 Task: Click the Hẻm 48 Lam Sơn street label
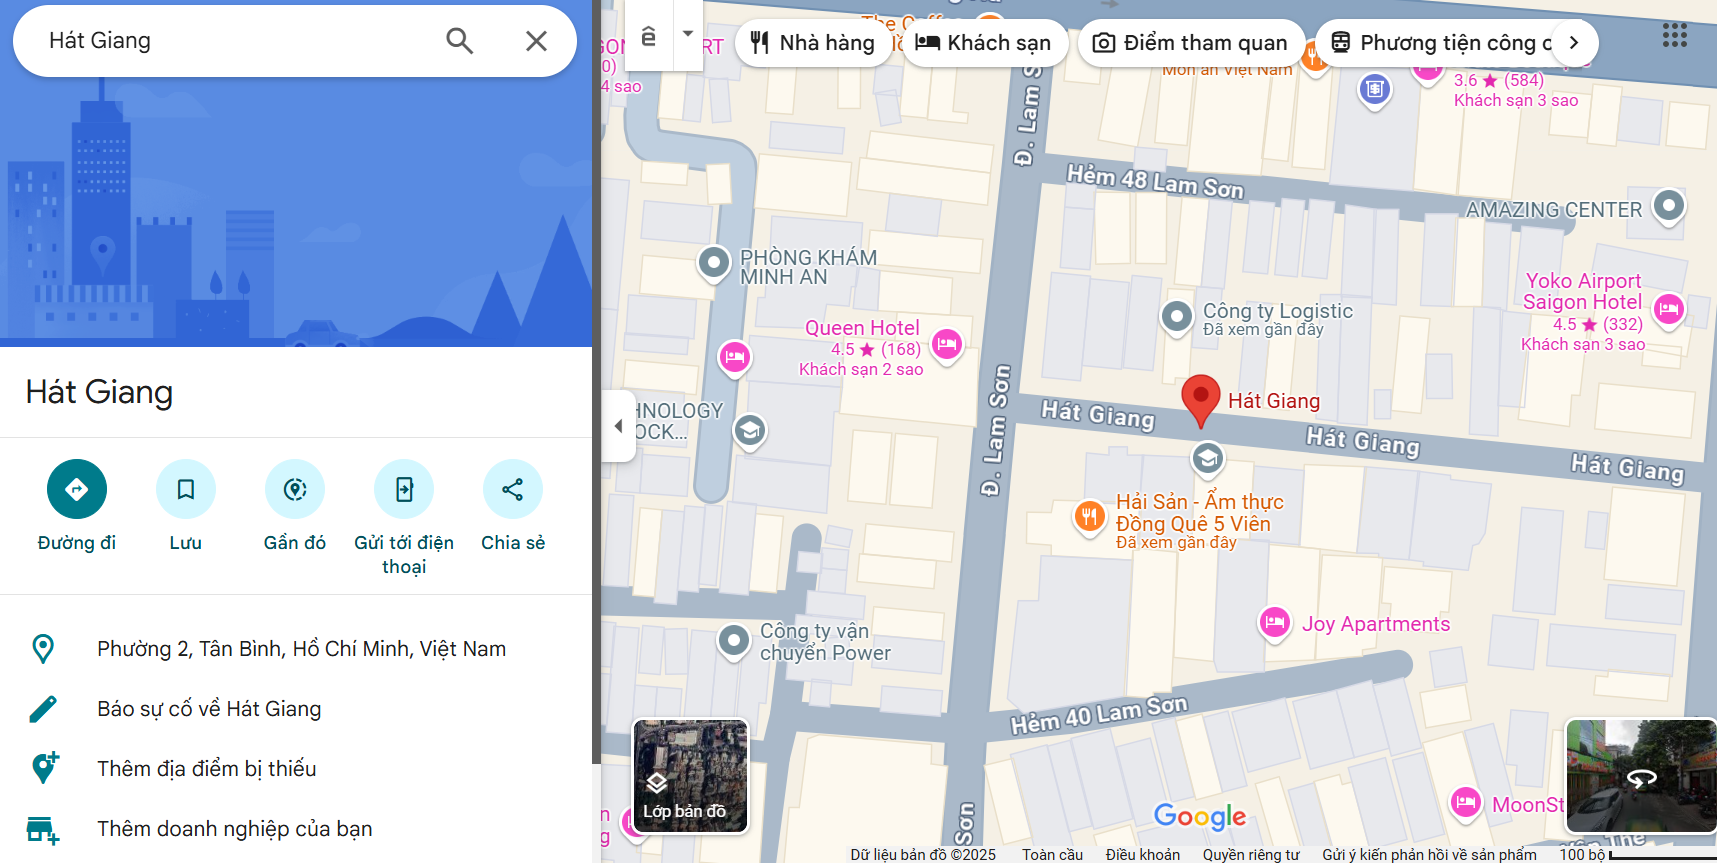pyautogui.click(x=1155, y=182)
